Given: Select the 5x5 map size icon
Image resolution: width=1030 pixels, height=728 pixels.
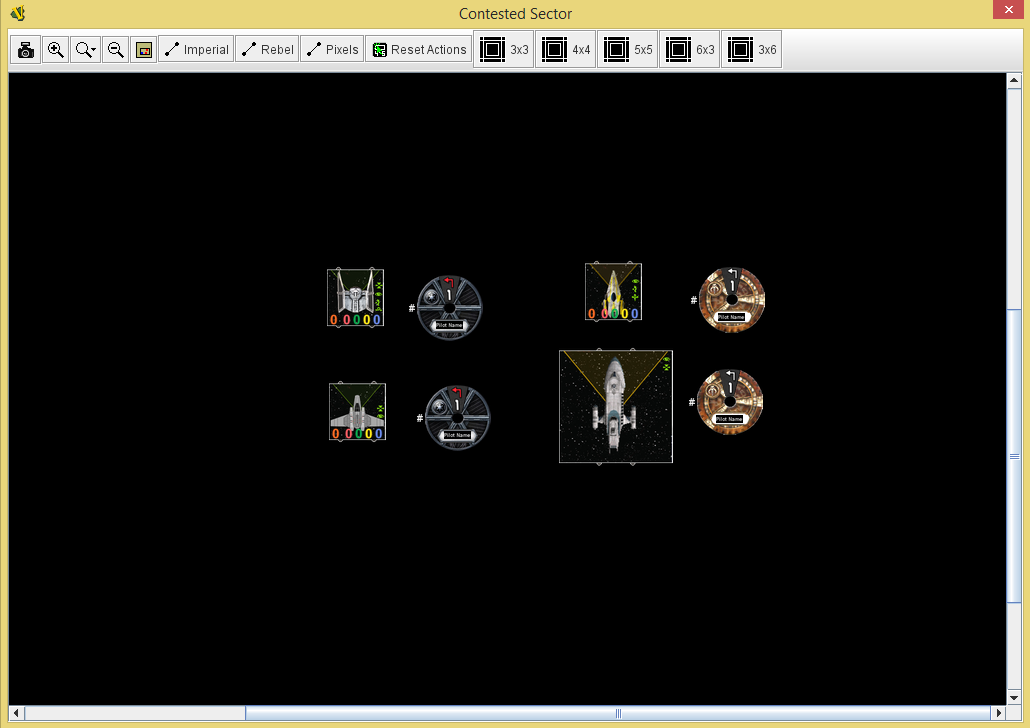Looking at the screenshot, I should point(627,48).
